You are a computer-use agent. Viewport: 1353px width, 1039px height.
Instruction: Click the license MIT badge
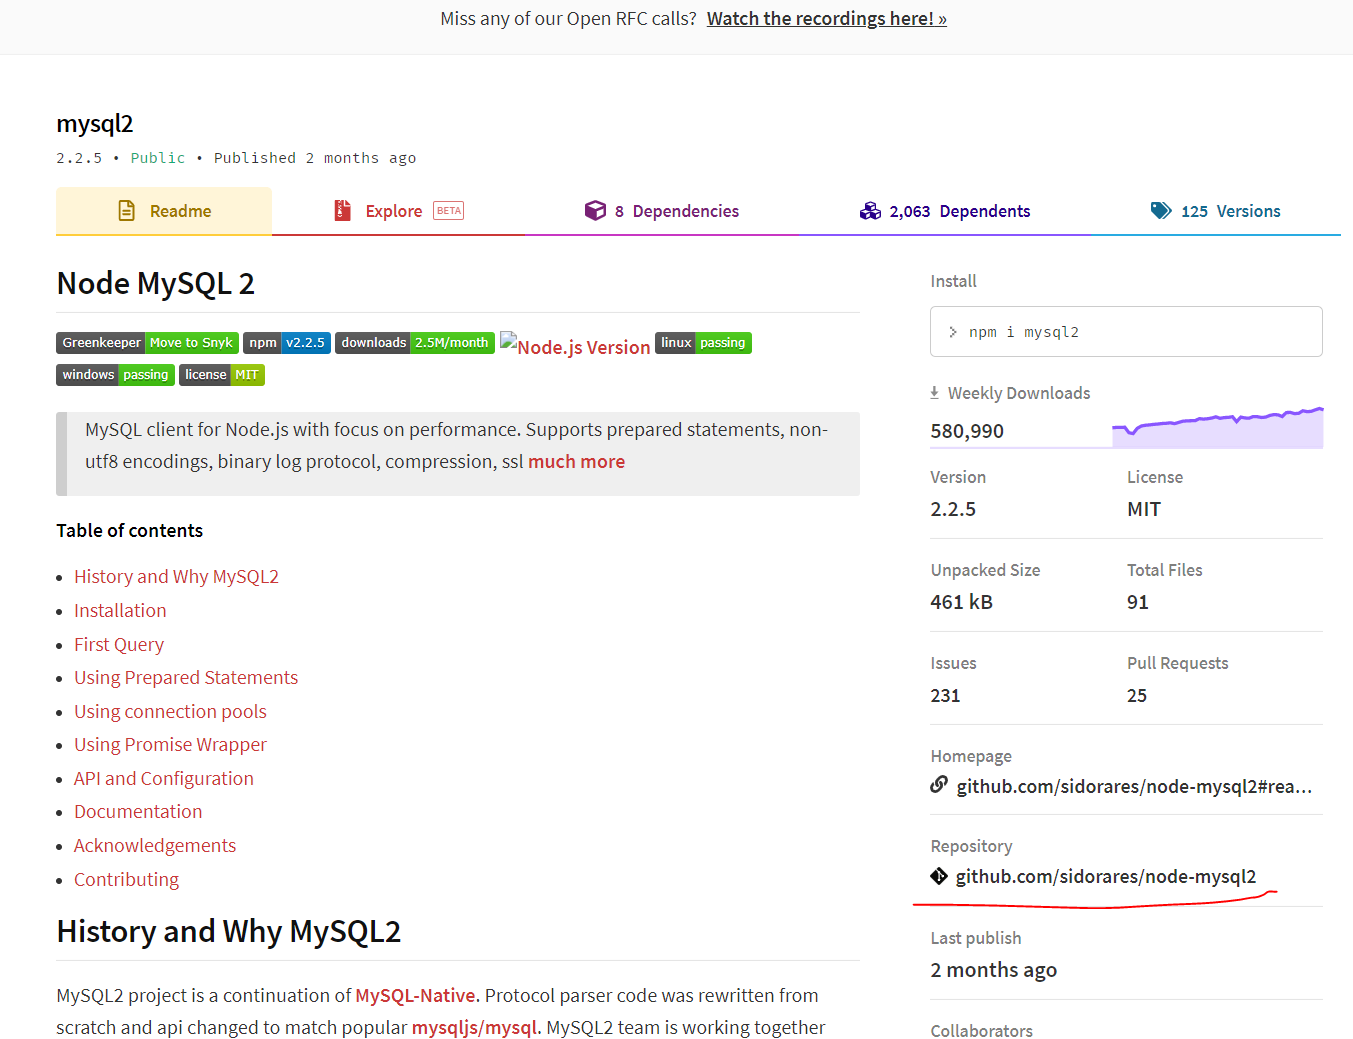tap(222, 374)
